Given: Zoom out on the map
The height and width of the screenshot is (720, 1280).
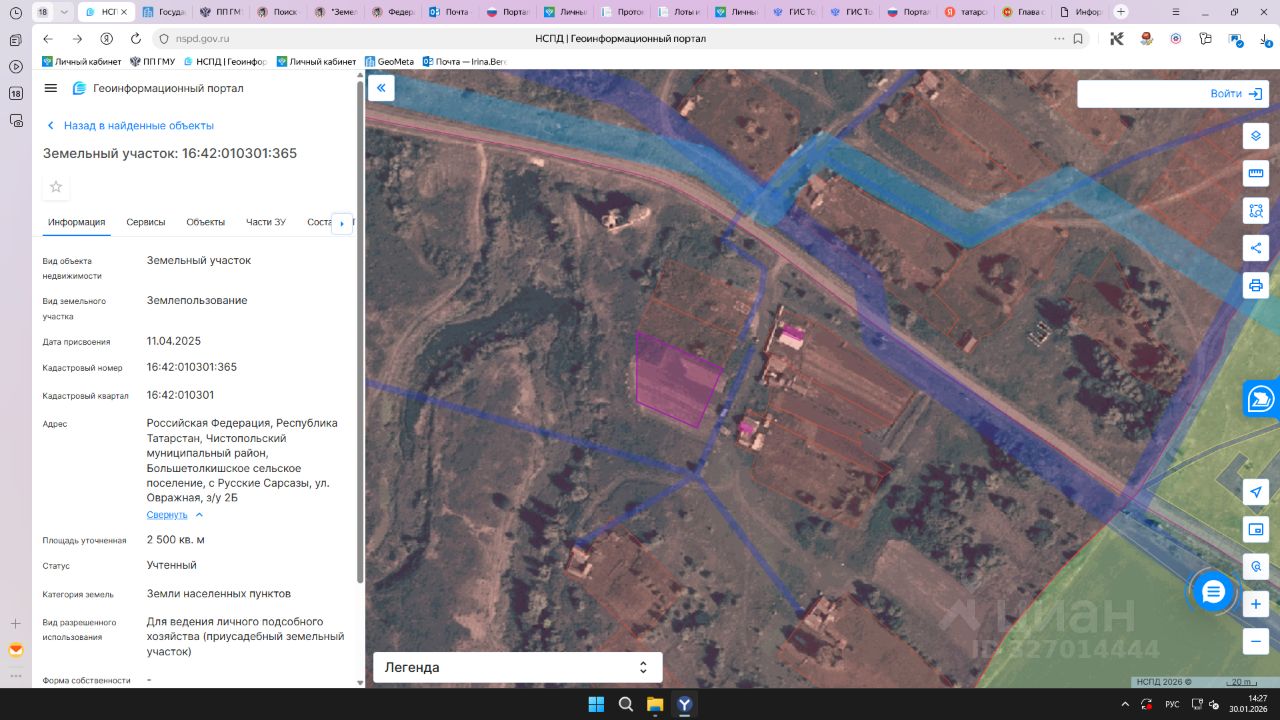Looking at the screenshot, I should tap(1256, 641).
